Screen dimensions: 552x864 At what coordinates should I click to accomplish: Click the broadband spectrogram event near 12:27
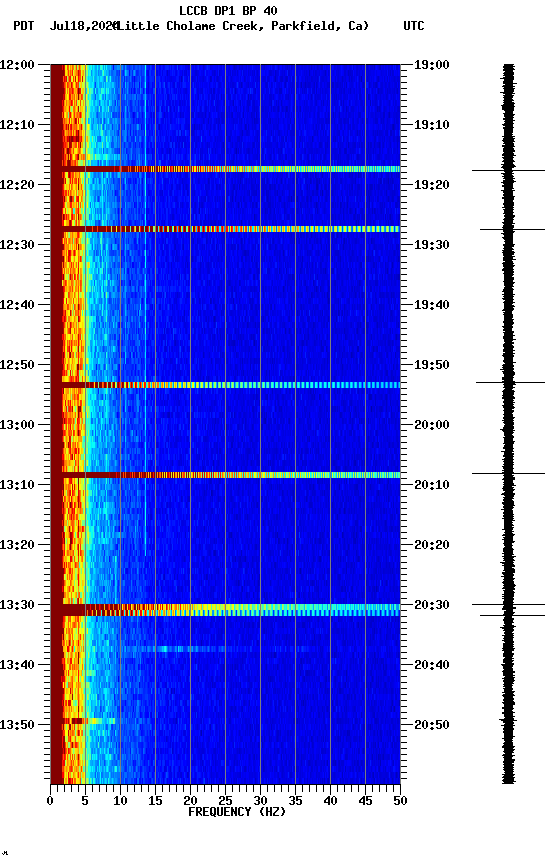point(225,229)
